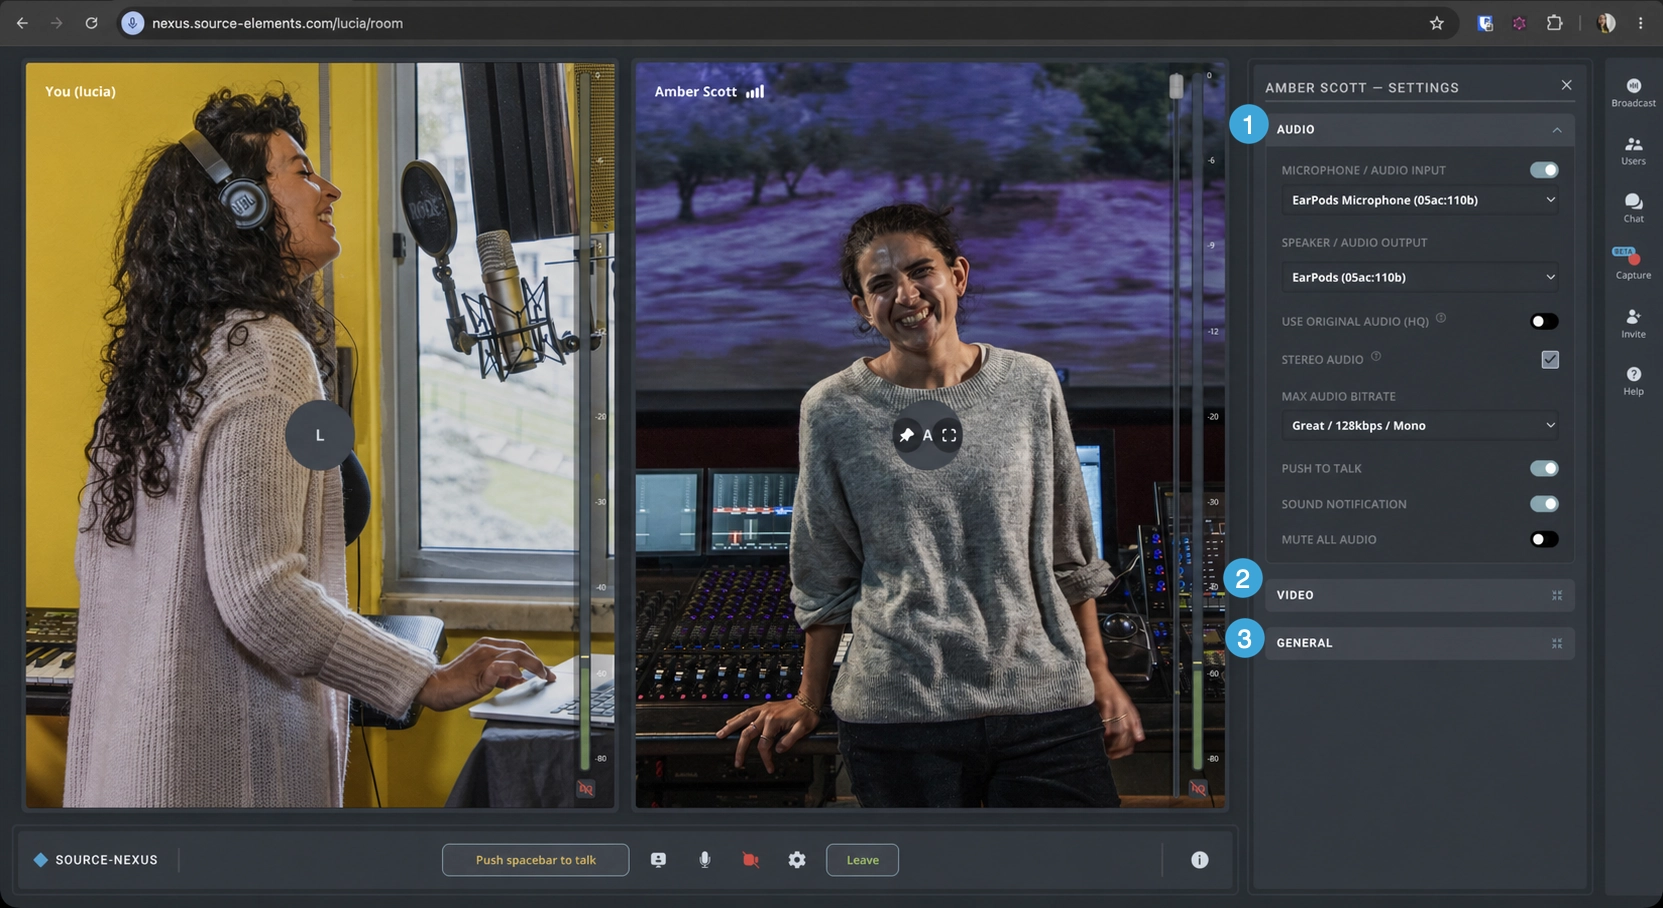Image resolution: width=1663 pixels, height=908 pixels.
Task: Open the Broadcast panel icon
Action: point(1633,92)
